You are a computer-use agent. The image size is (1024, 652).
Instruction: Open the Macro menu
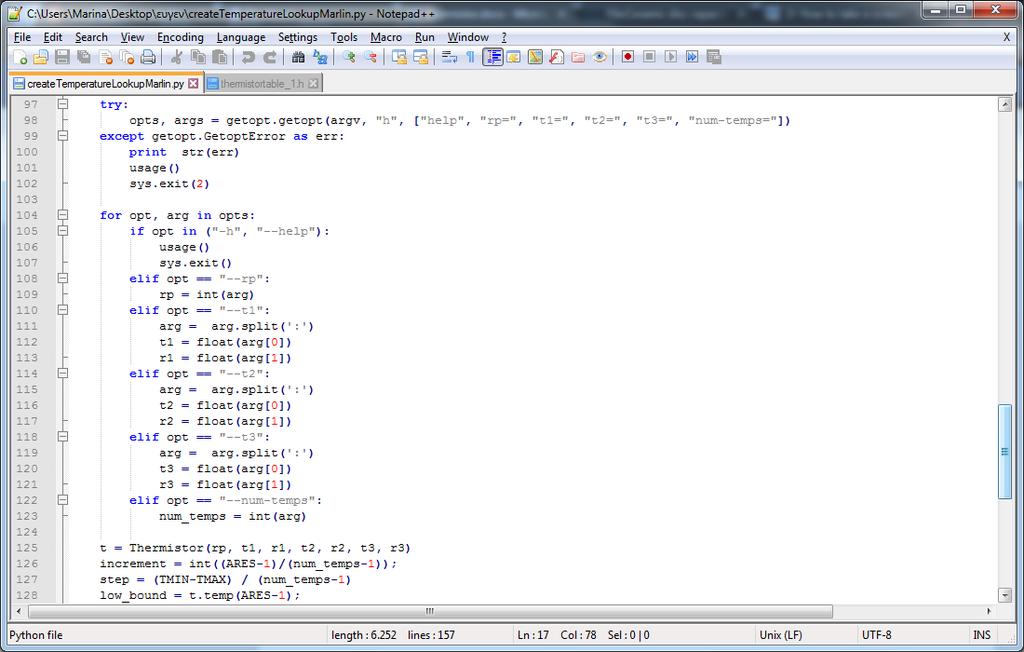point(386,37)
